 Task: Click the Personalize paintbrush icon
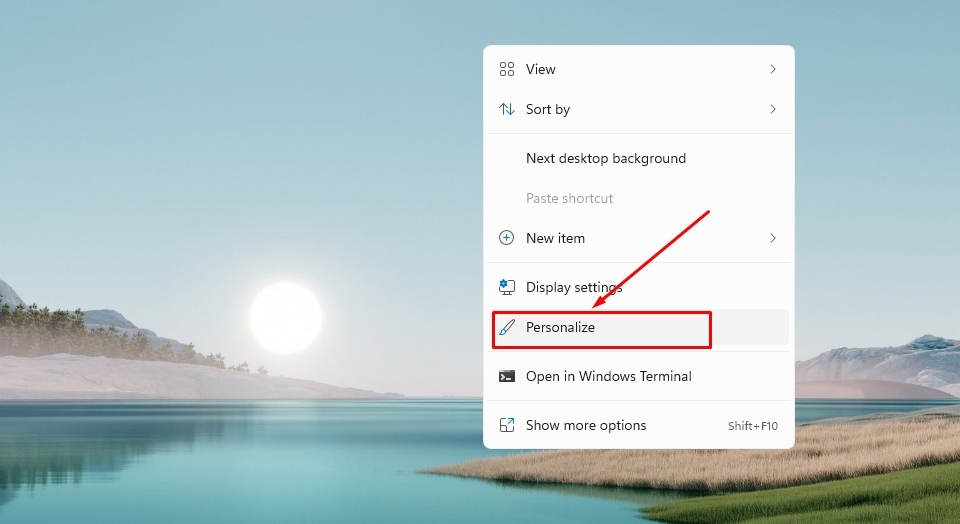pos(506,327)
